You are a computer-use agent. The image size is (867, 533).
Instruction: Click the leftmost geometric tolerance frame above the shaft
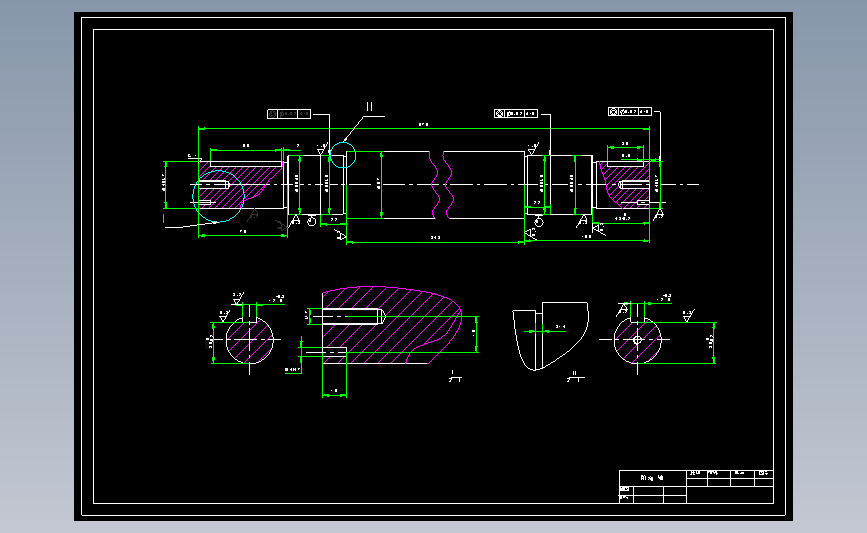[x=289, y=114]
